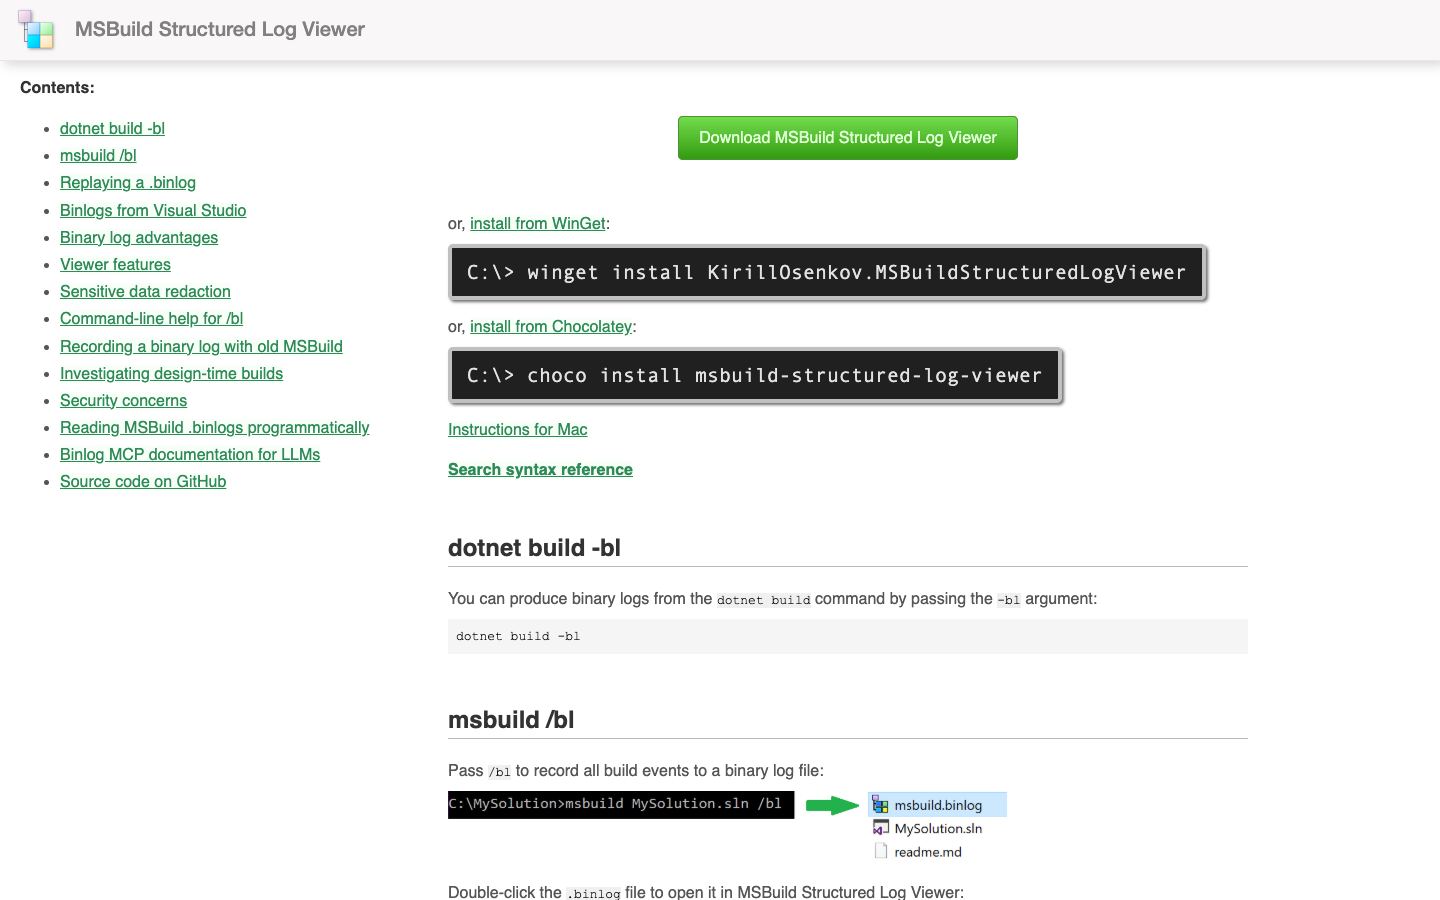Go to 'Investigating design-time builds' link

pos(171,374)
